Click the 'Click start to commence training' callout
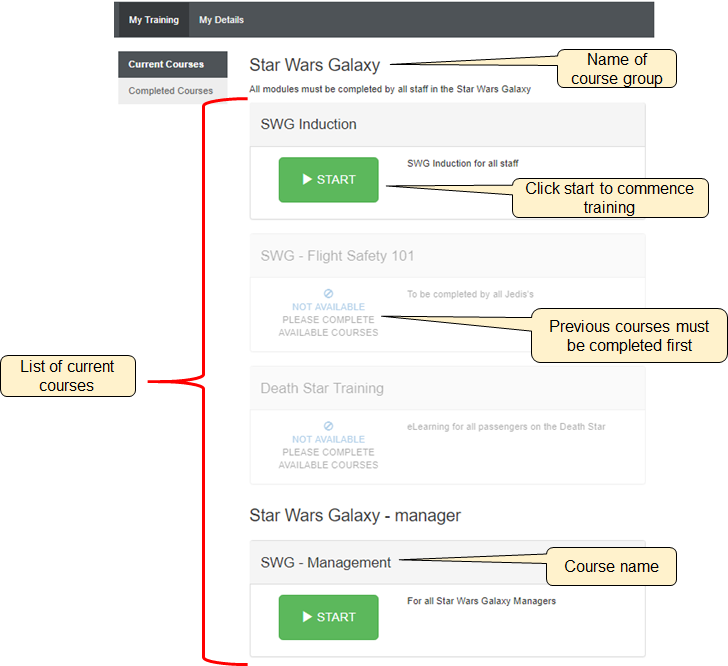728x666 pixels. pos(609,198)
